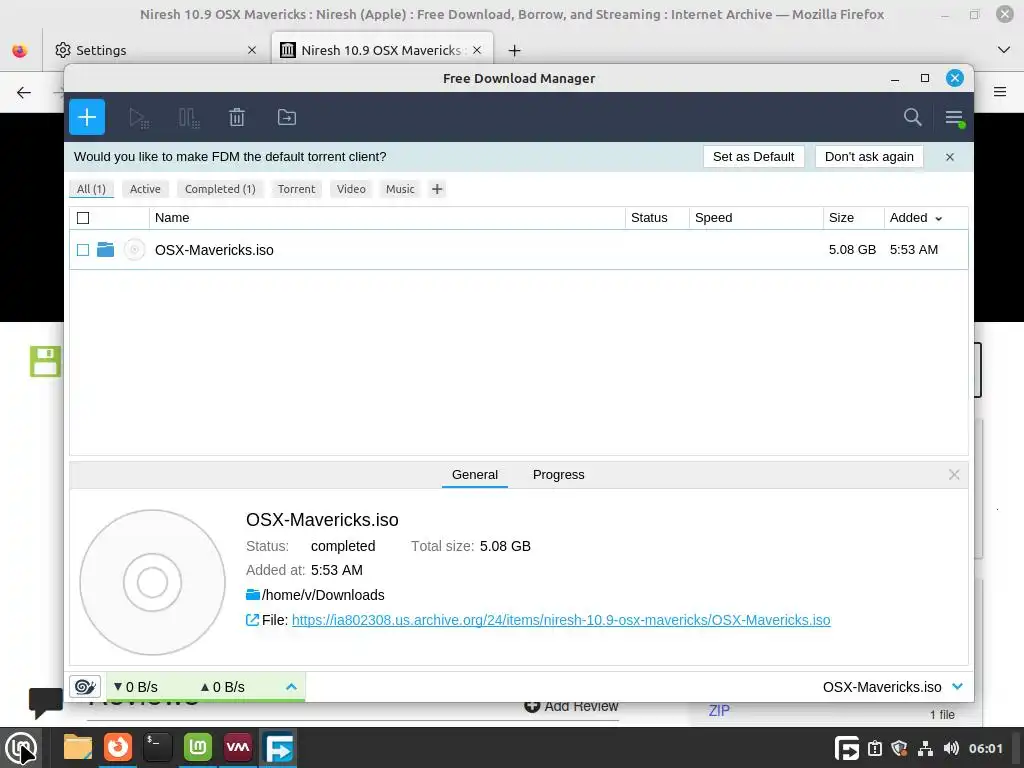Open Firefox application menu

tap(1000, 92)
